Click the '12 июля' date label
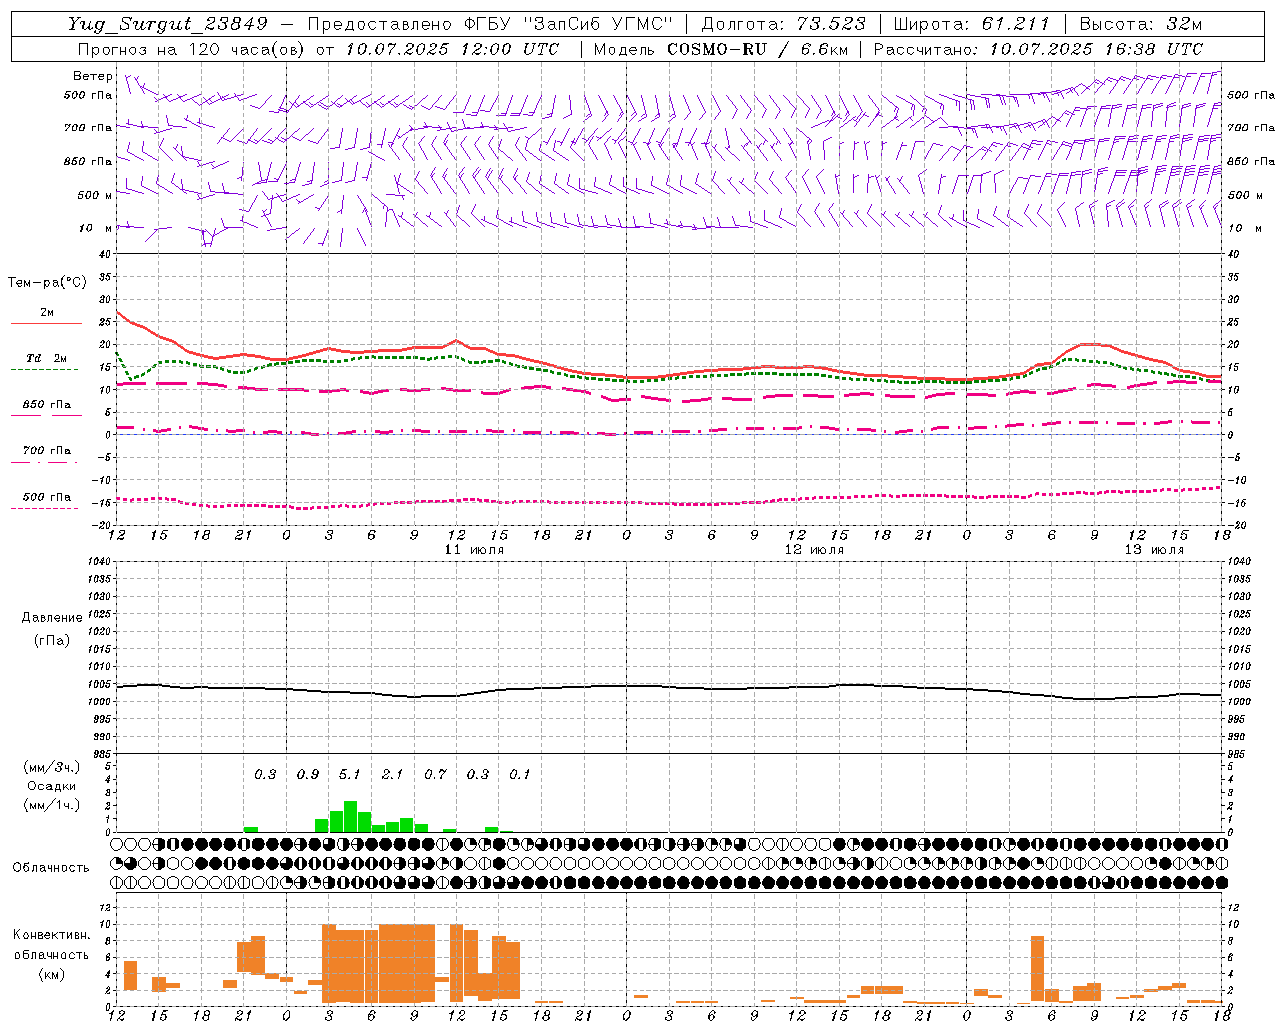Image resolution: width=1280 pixels, height=1024 pixels. pos(814,550)
